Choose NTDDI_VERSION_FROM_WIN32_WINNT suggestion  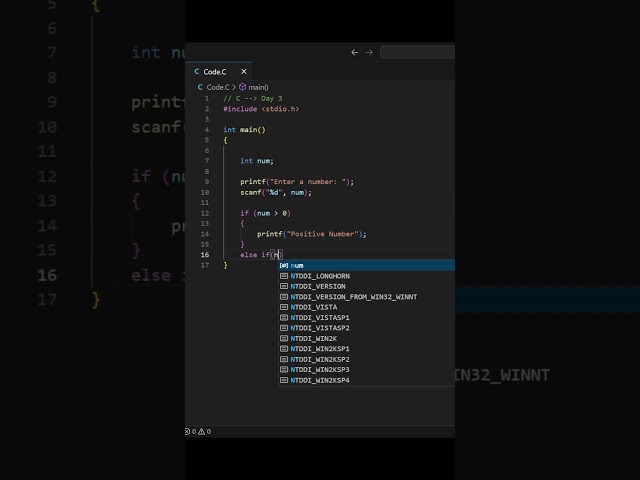tap(367, 297)
